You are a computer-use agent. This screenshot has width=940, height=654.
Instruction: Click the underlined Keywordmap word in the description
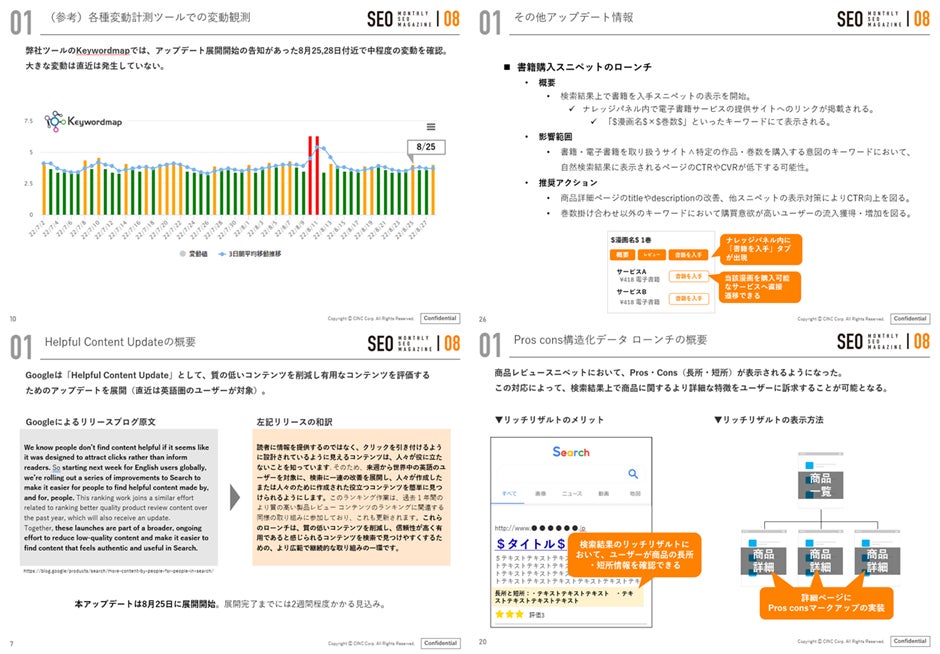pos(103,50)
